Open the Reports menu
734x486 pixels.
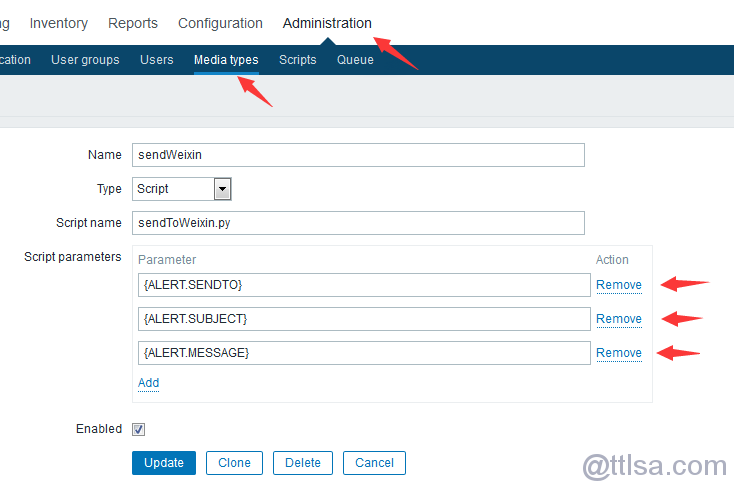(x=133, y=23)
